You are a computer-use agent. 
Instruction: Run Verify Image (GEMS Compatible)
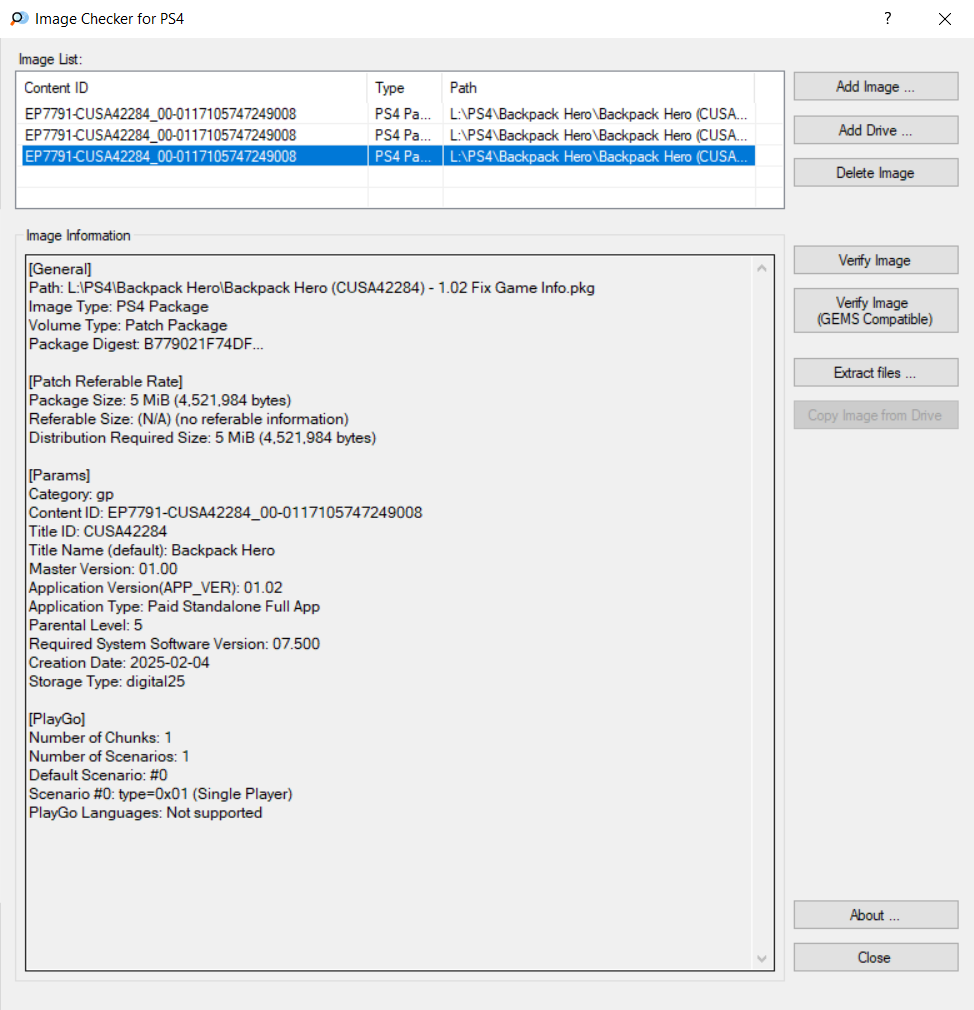coord(875,310)
